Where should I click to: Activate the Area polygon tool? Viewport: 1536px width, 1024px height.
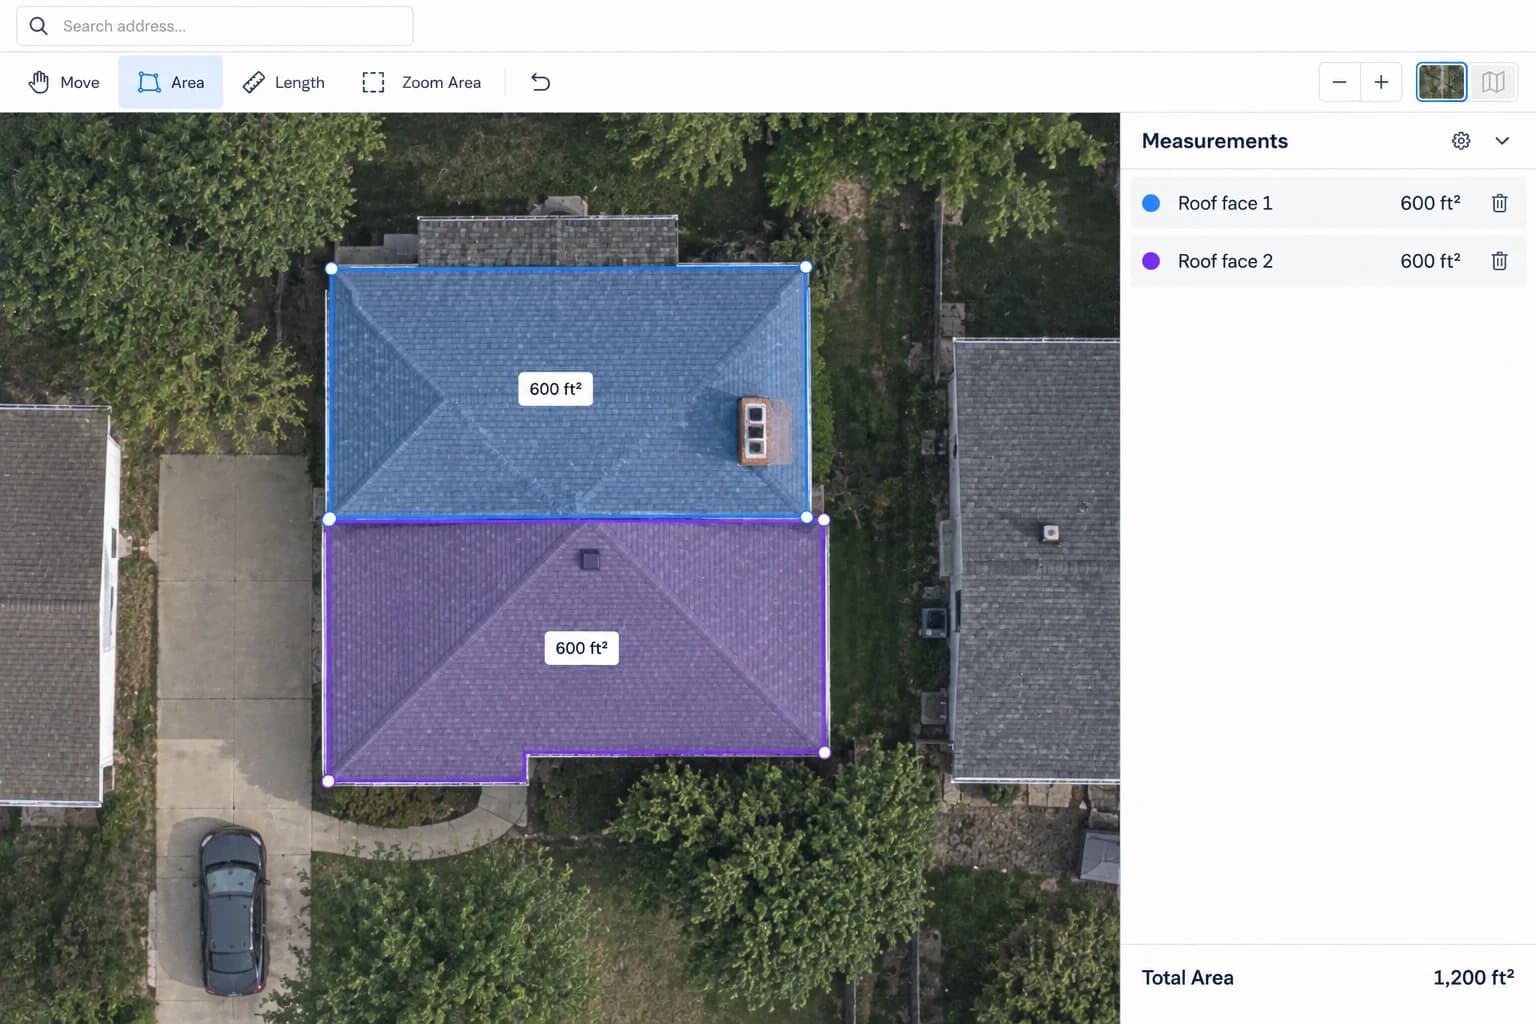pos(171,82)
